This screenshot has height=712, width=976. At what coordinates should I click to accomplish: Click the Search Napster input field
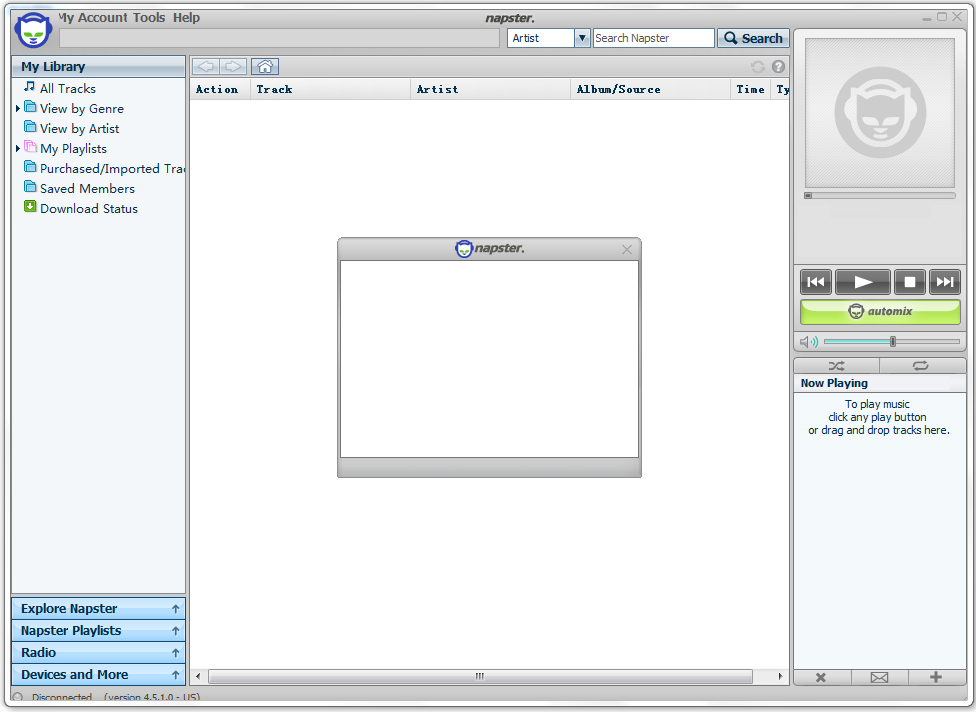tap(653, 38)
